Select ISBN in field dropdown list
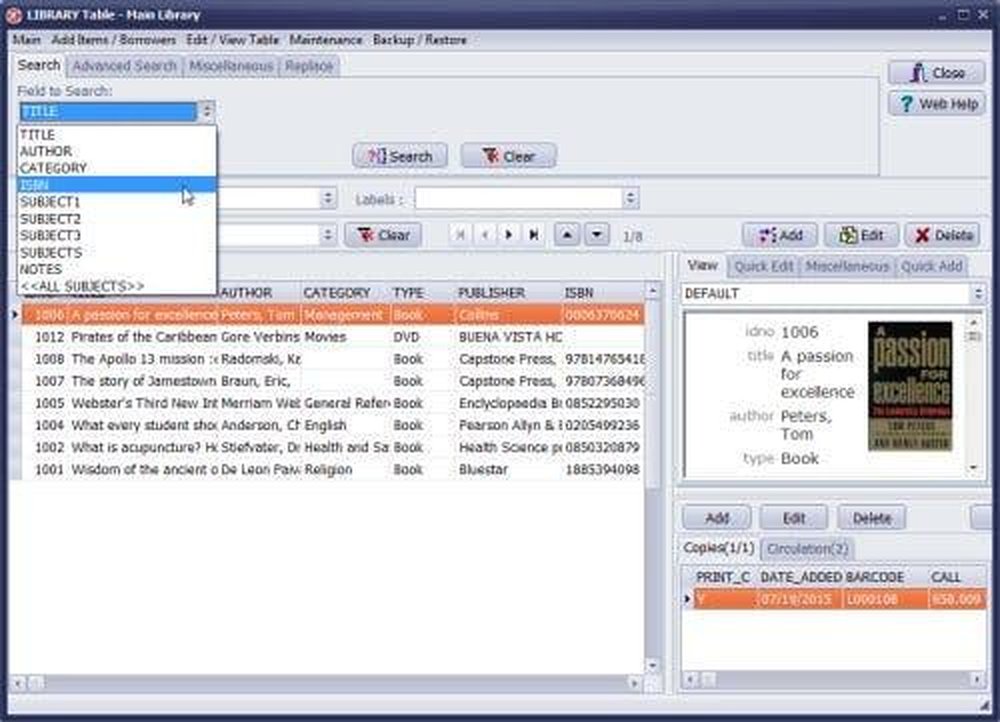Image resolution: width=1000 pixels, height=722 pixels. (x=117, y=185)
